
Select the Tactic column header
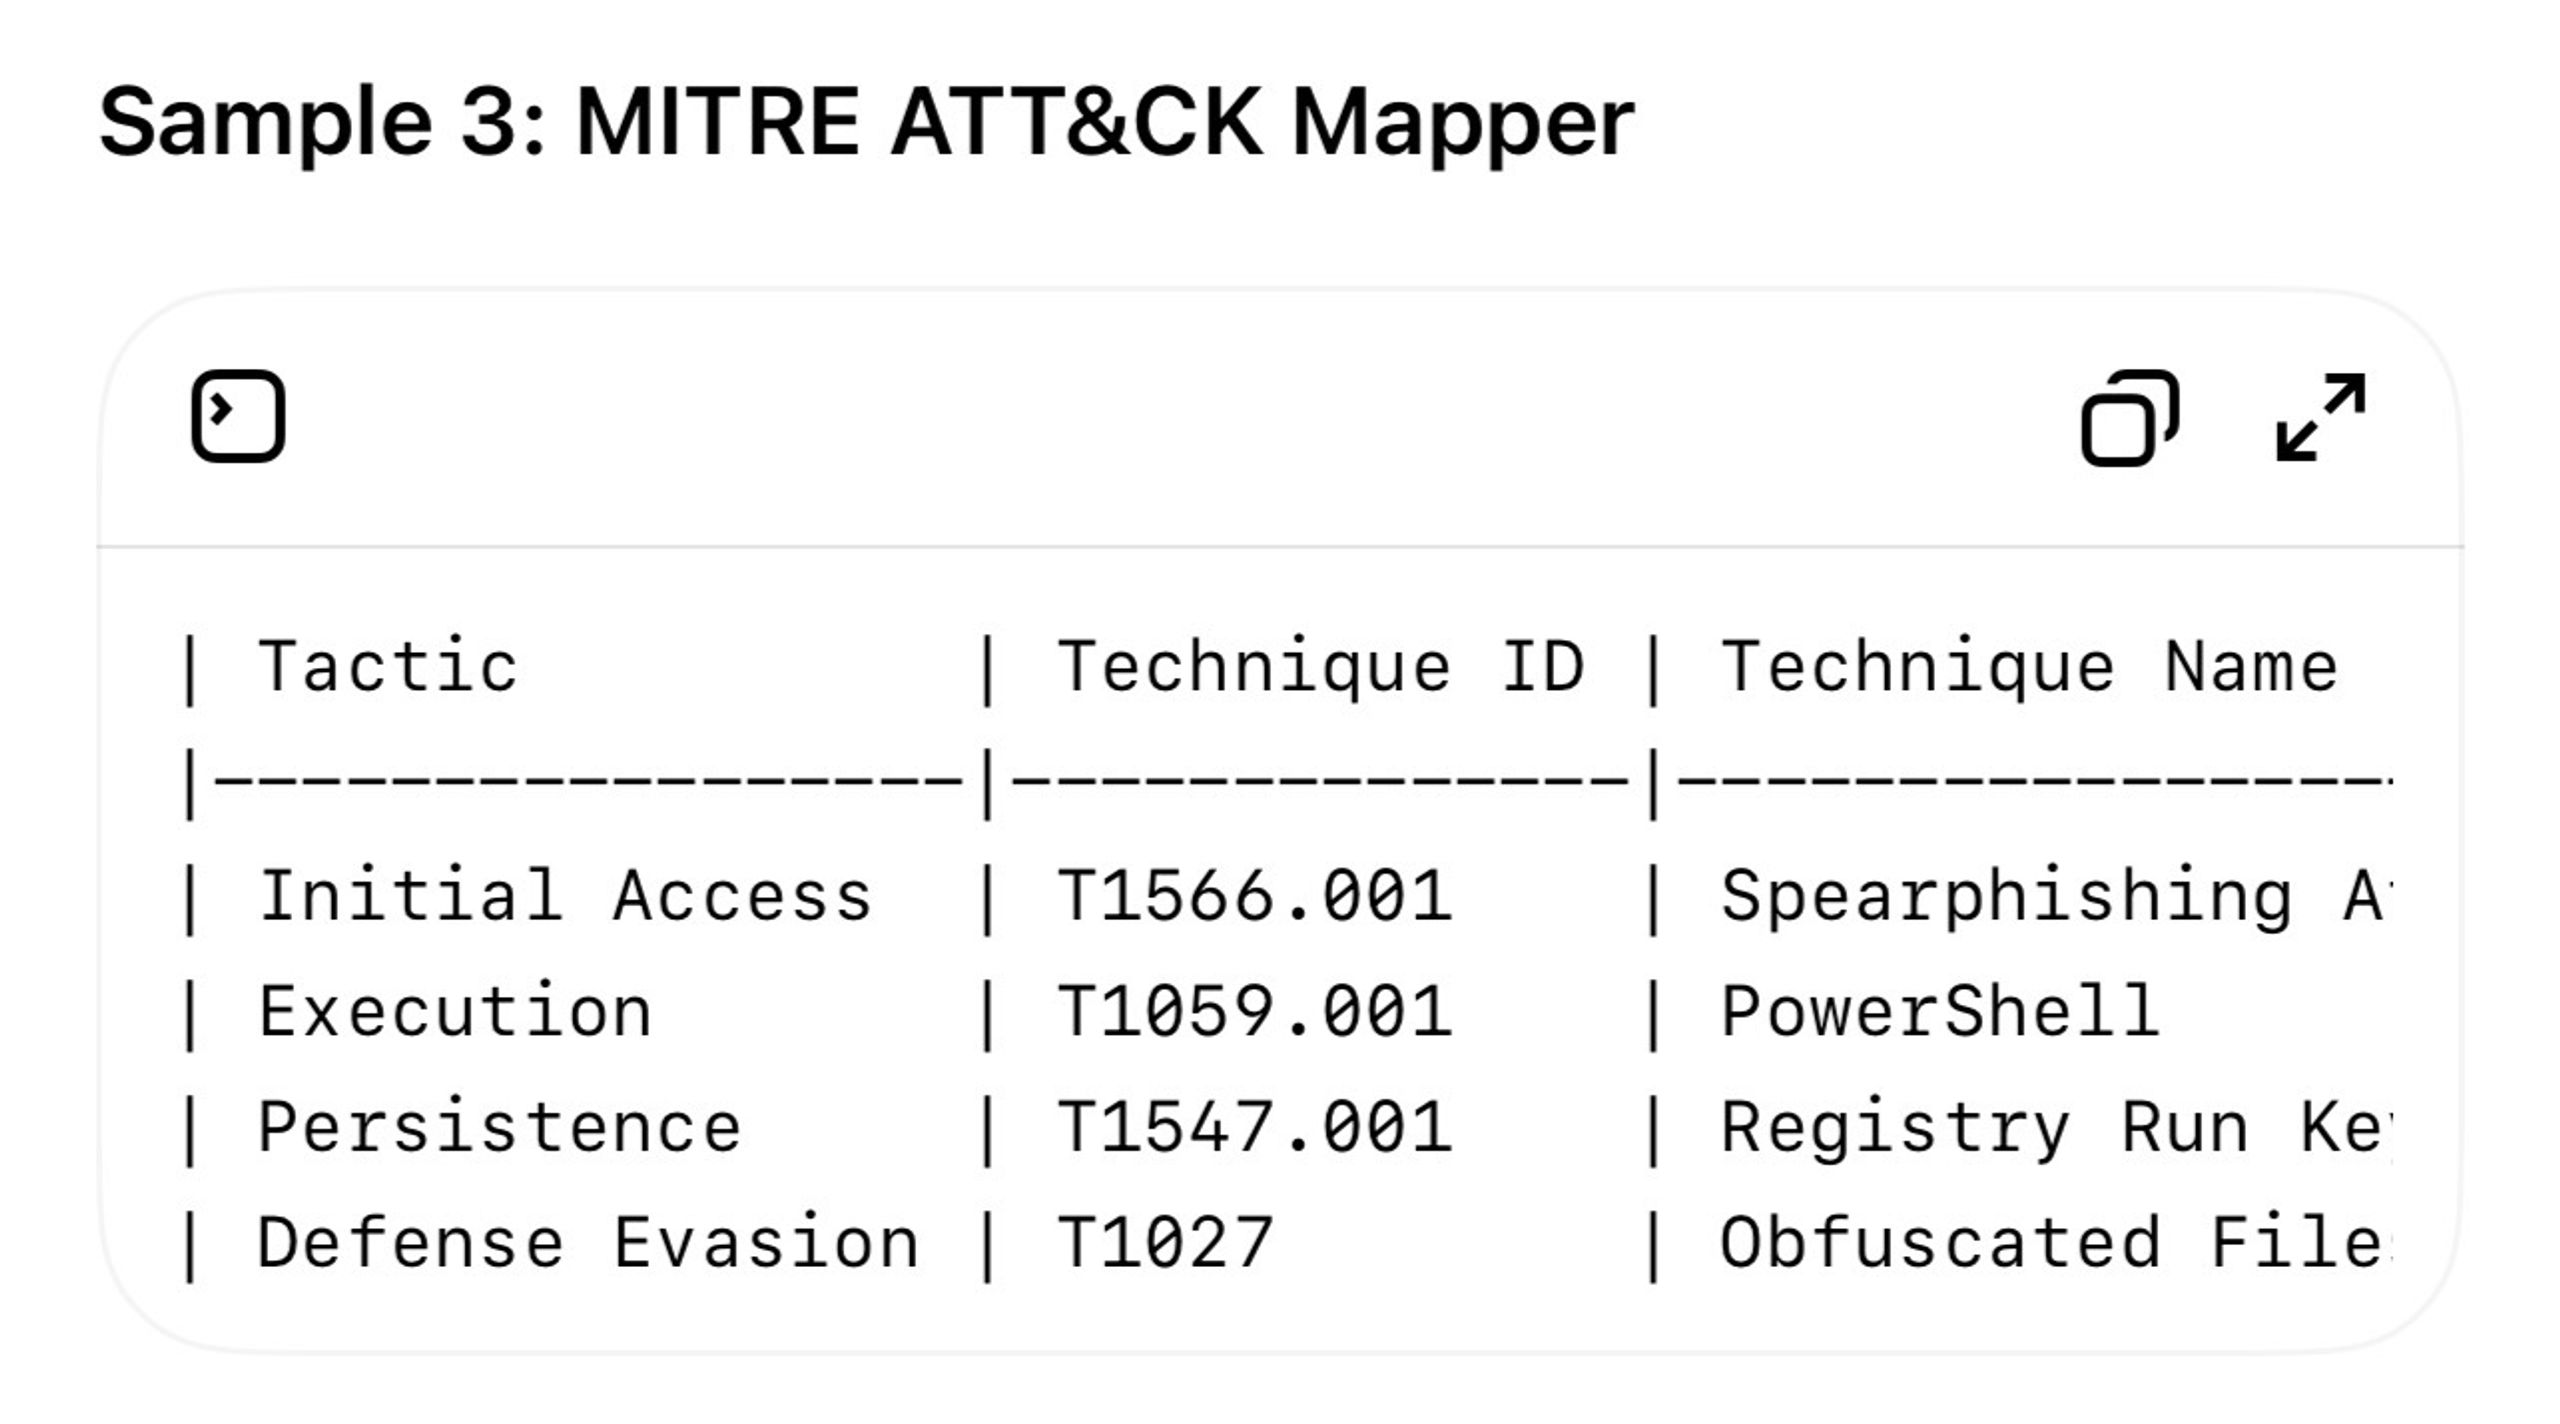click(x=388, y=667)
